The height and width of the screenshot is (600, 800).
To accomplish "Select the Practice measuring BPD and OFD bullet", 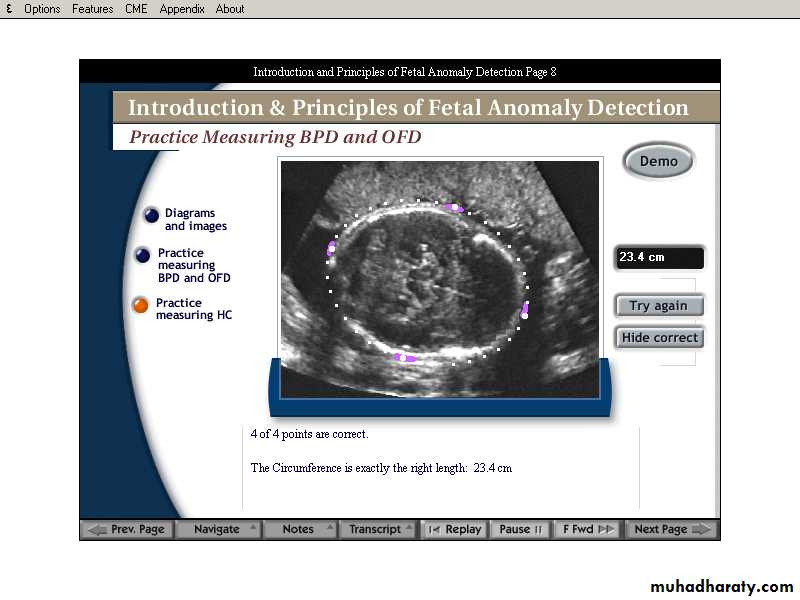I will [143, 256].
